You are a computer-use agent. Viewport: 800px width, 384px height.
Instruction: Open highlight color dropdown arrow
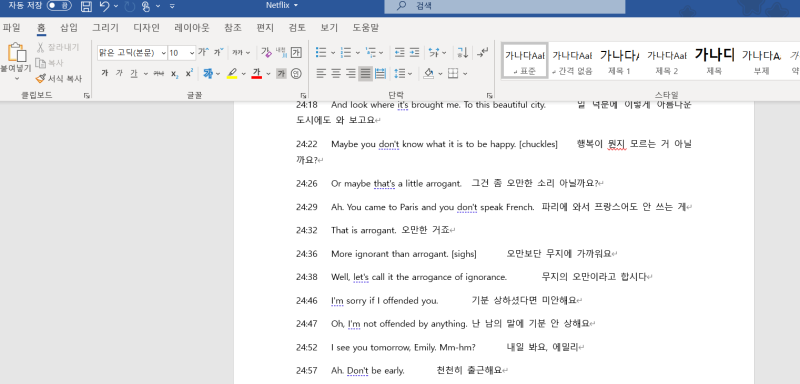click(x=243, y=74)
